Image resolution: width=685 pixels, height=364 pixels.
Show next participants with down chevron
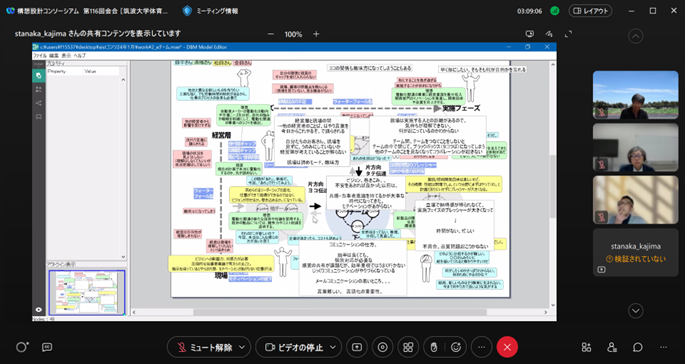636,311
